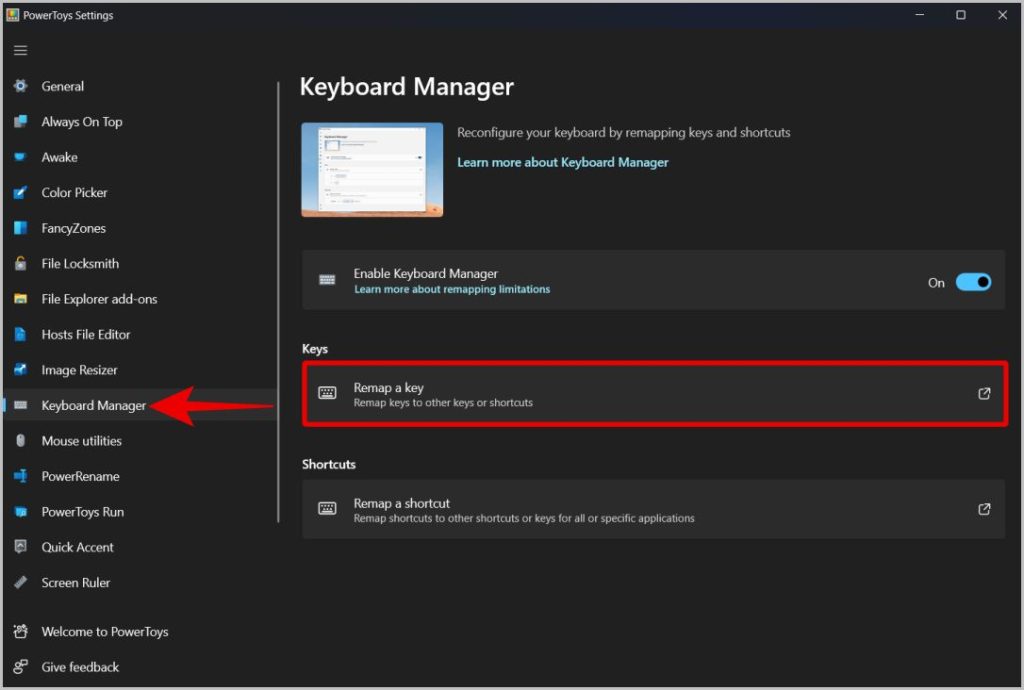Open the hamburger navigation menu
Image resolution: width=1024 pixels, height=690 pixels.
tap(20, 50)
